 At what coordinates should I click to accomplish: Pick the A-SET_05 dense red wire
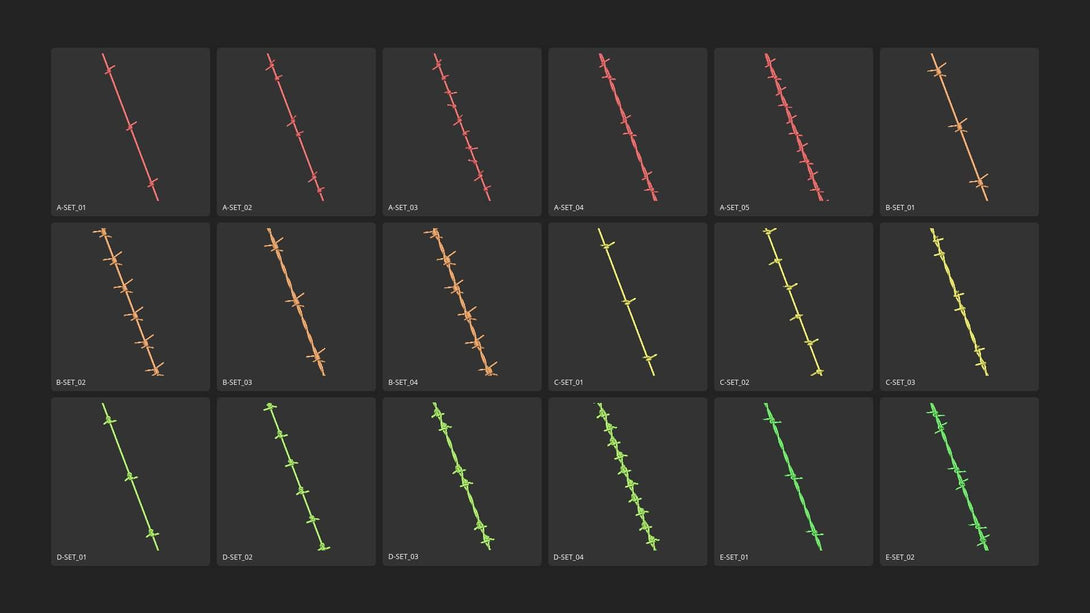[793, 131]
